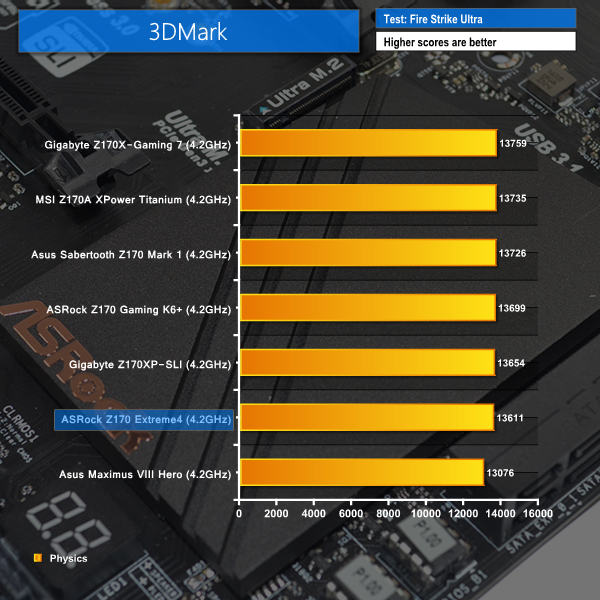This screenshot has height=600, width=600.
Task: Click the bar for ASRock Z170 Extreme4
Action: (367, 417)
